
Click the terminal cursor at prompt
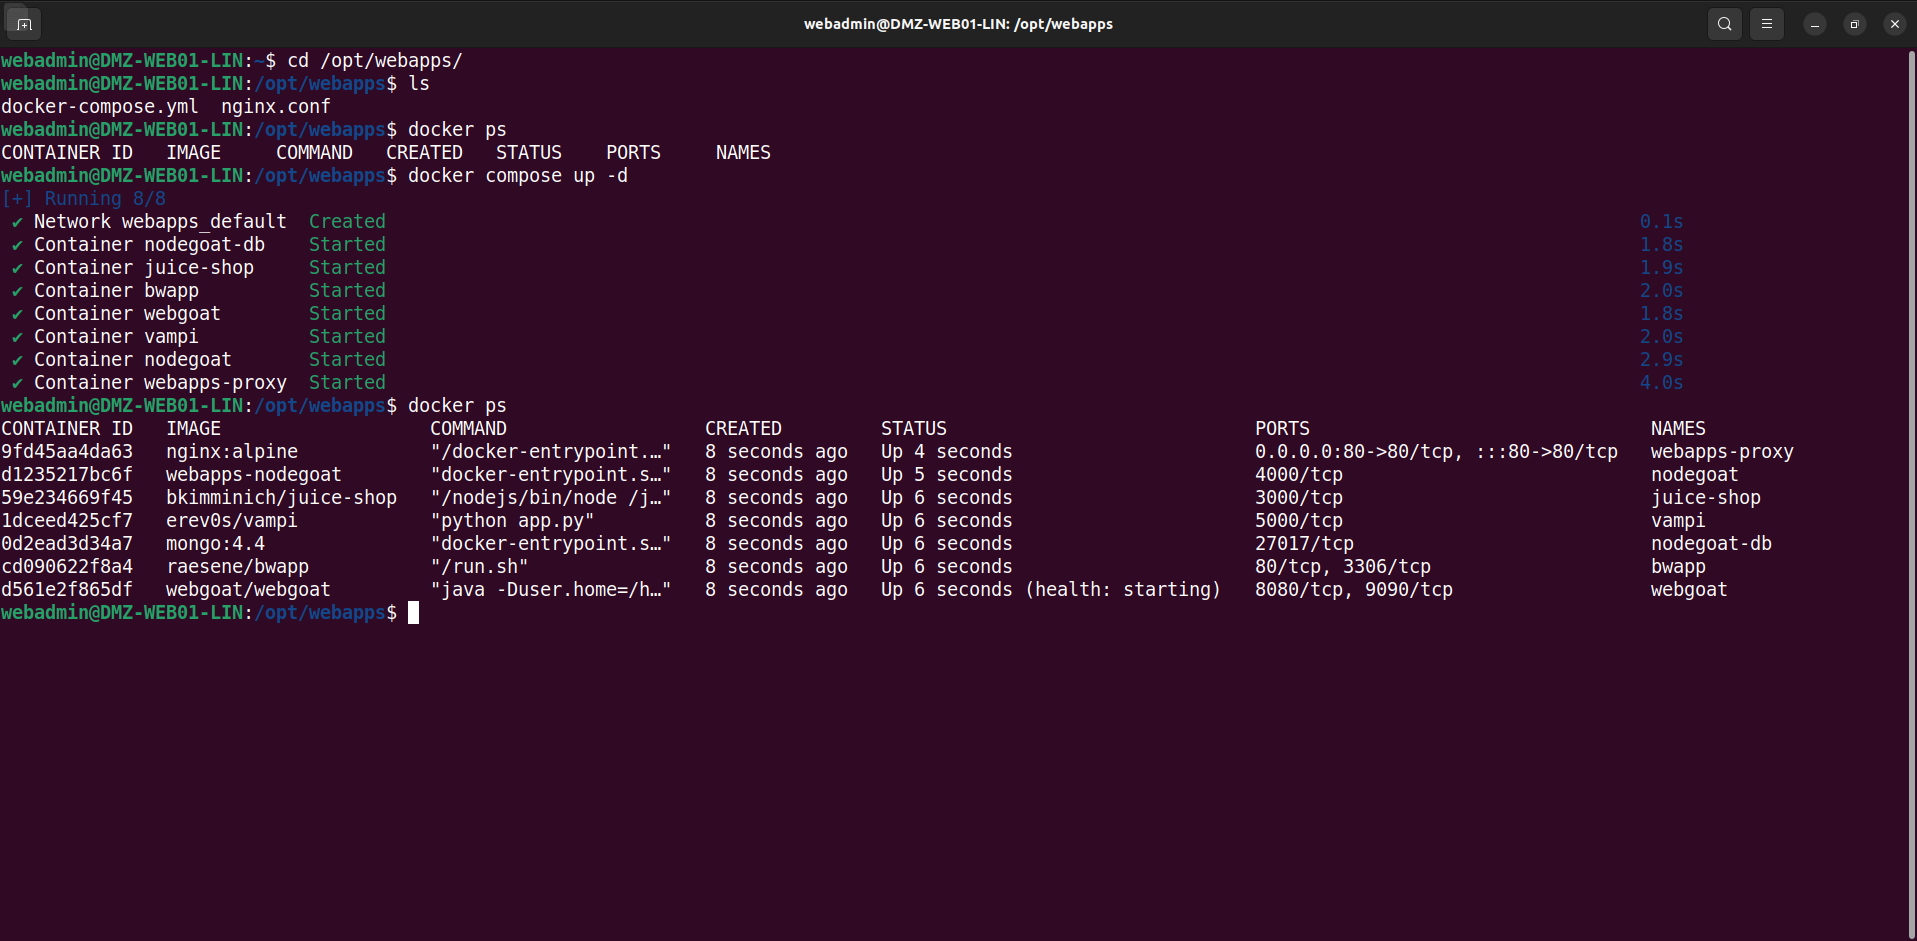(414, 613)
